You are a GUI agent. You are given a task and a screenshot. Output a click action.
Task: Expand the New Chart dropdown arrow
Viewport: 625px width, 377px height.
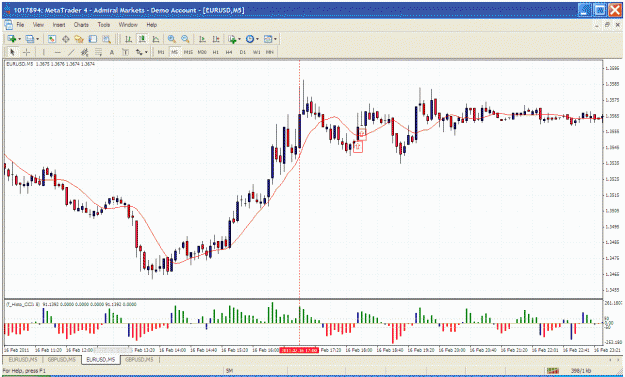coord(19,39)
